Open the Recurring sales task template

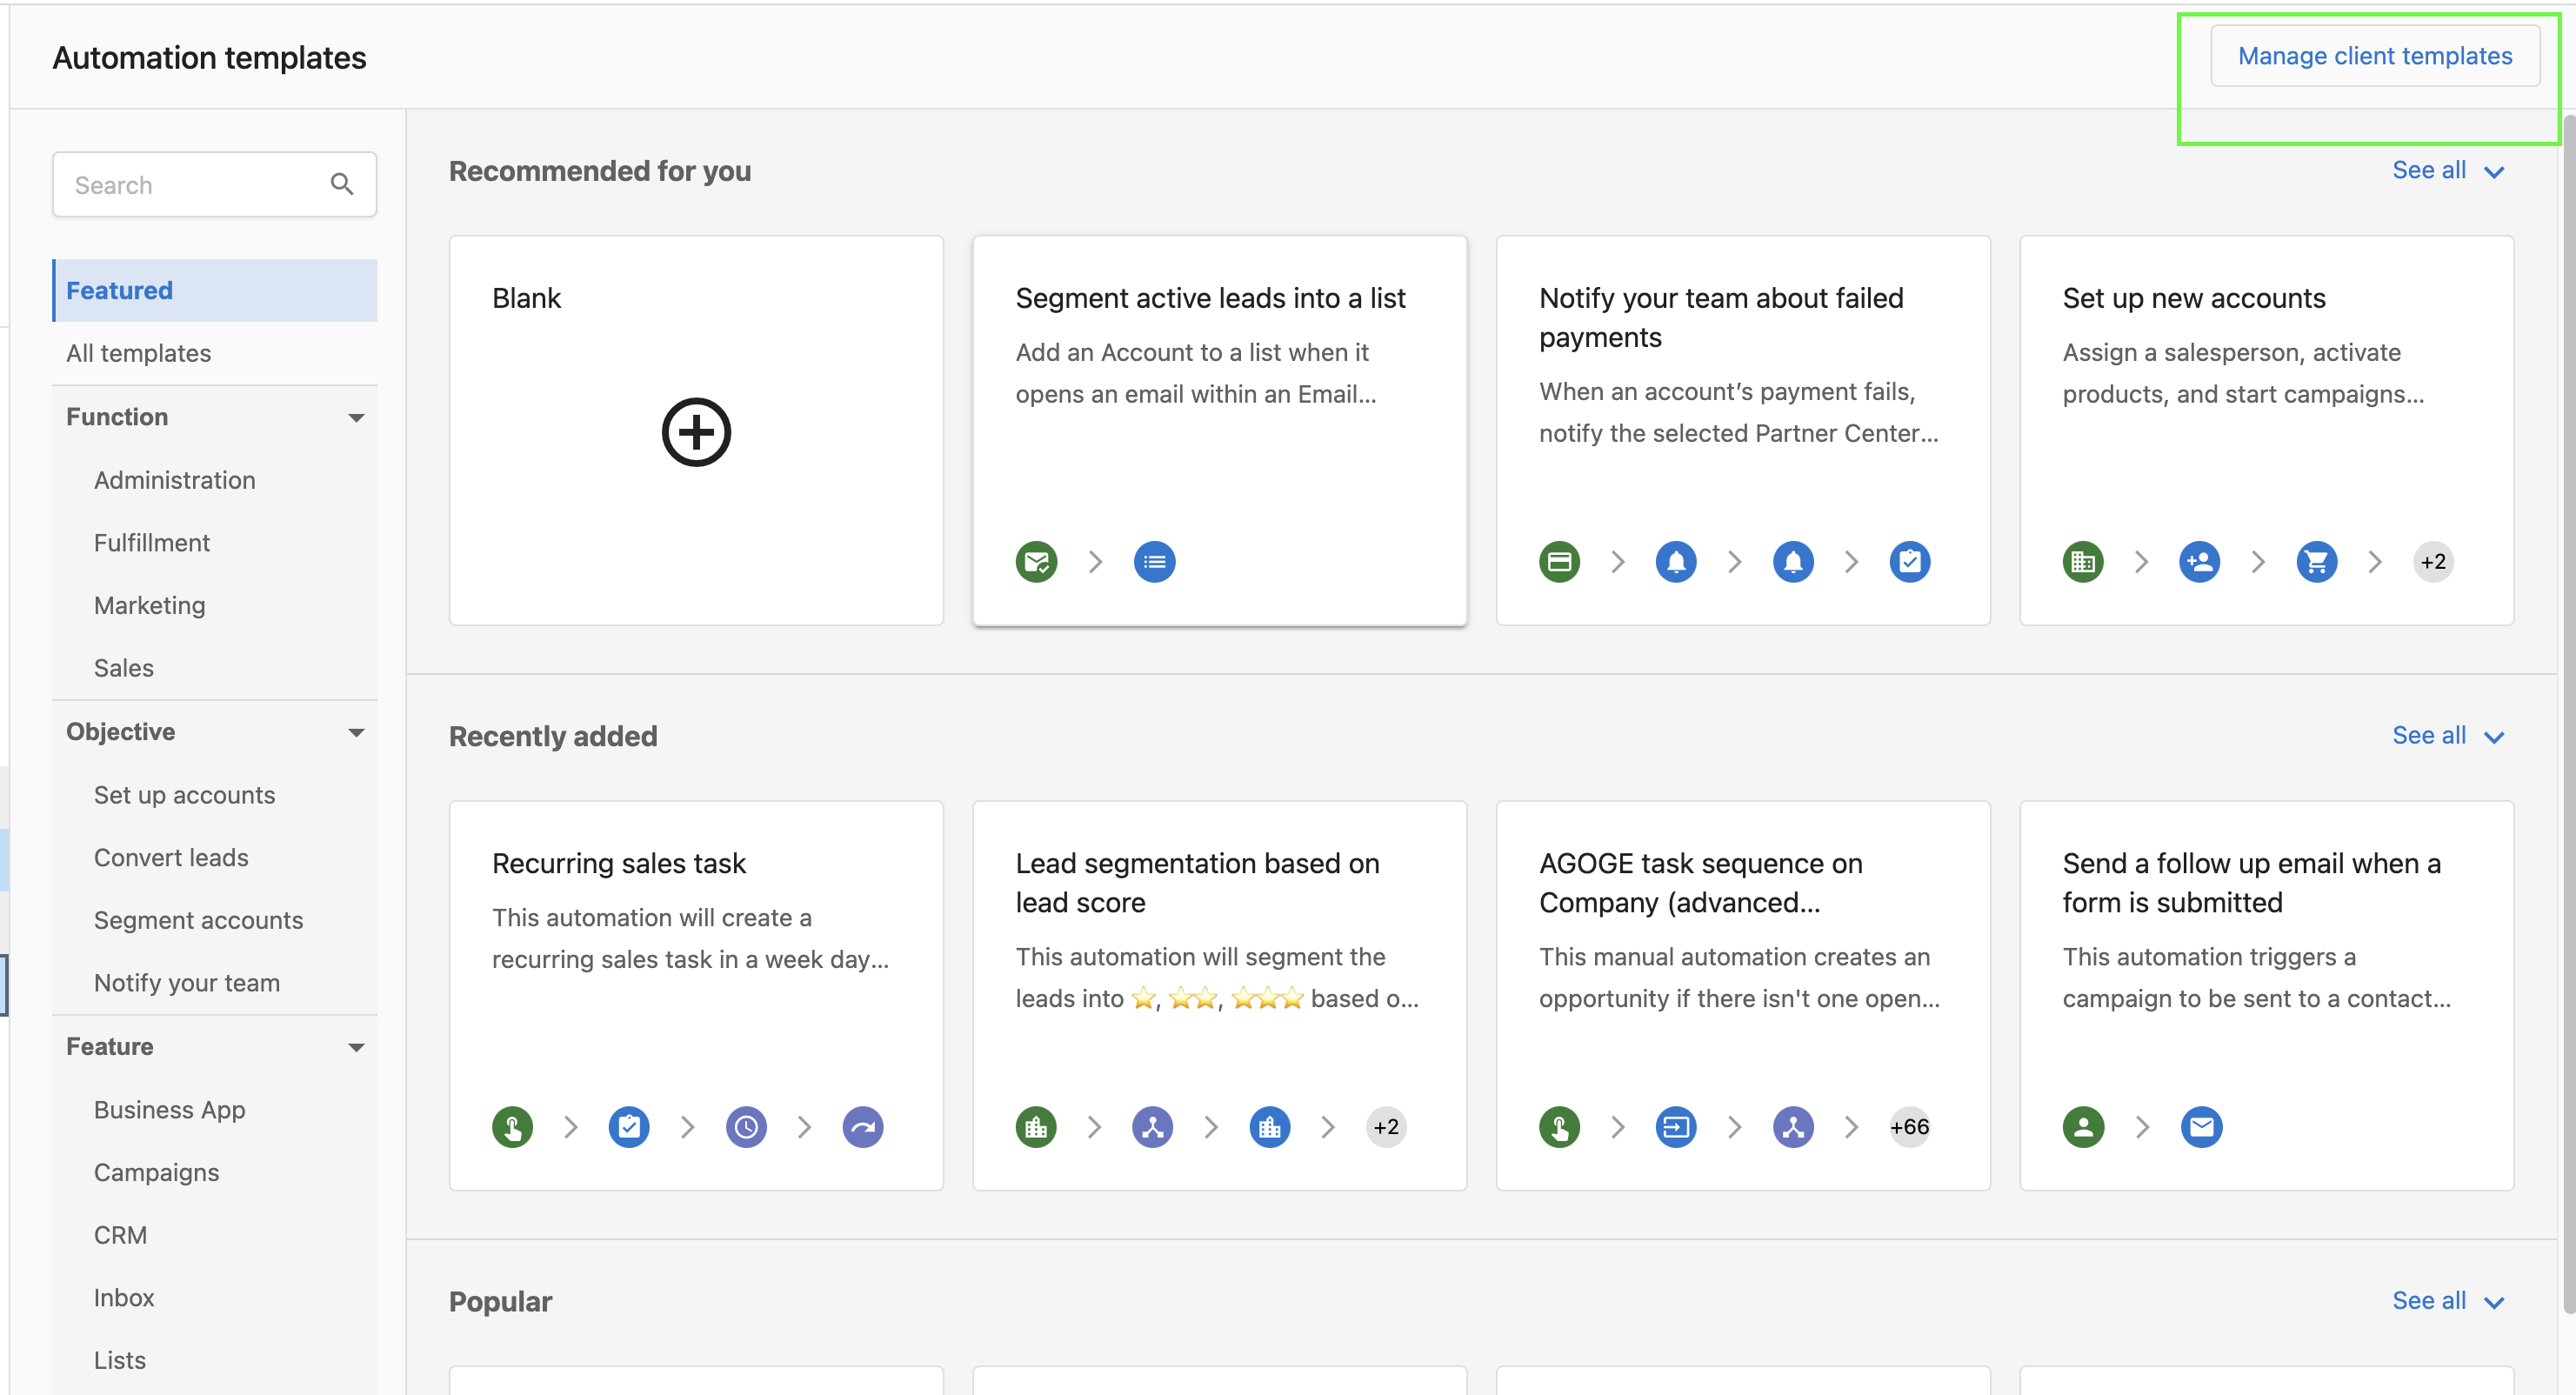click(696, 996)
